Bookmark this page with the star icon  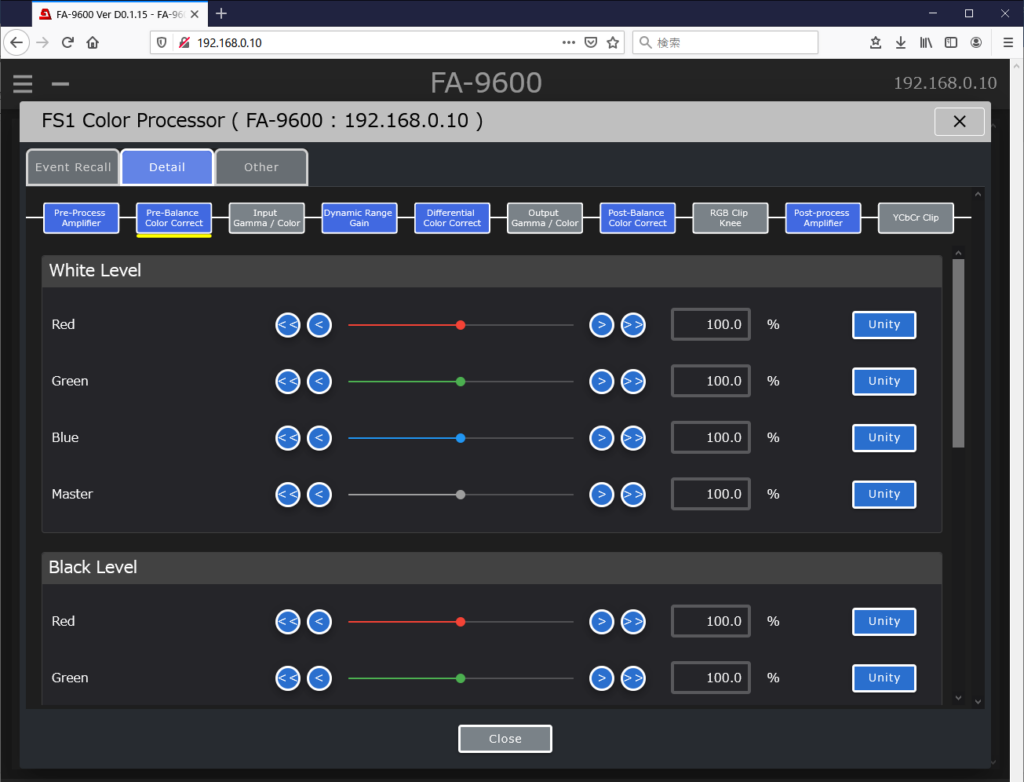(613, 42)
